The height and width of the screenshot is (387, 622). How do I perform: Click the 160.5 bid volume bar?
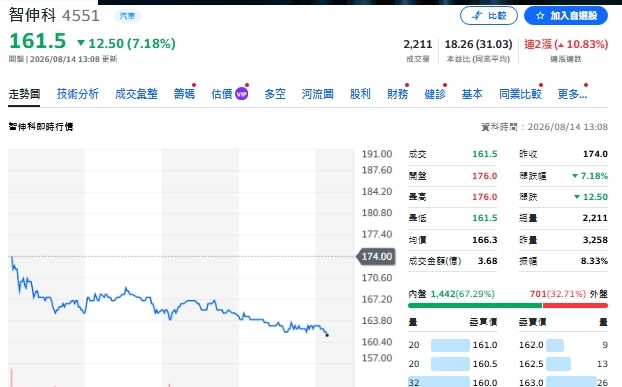[450, 364]
